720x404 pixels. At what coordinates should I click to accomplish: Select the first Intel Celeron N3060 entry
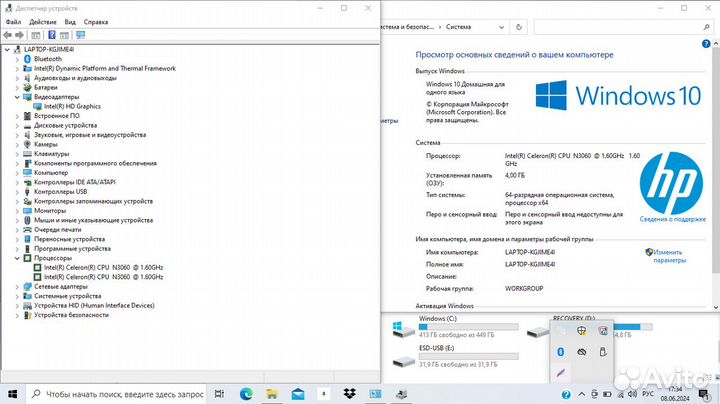click(103, 268)
